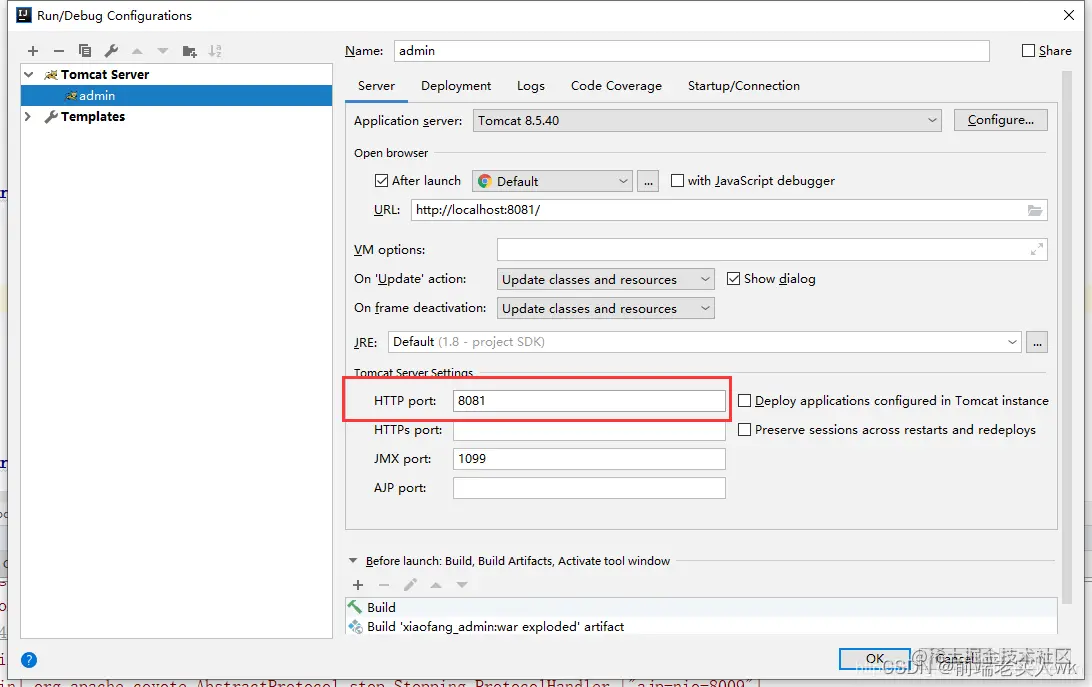
Task: Open the Default browser dropdown
Action: tap(552, 181)
